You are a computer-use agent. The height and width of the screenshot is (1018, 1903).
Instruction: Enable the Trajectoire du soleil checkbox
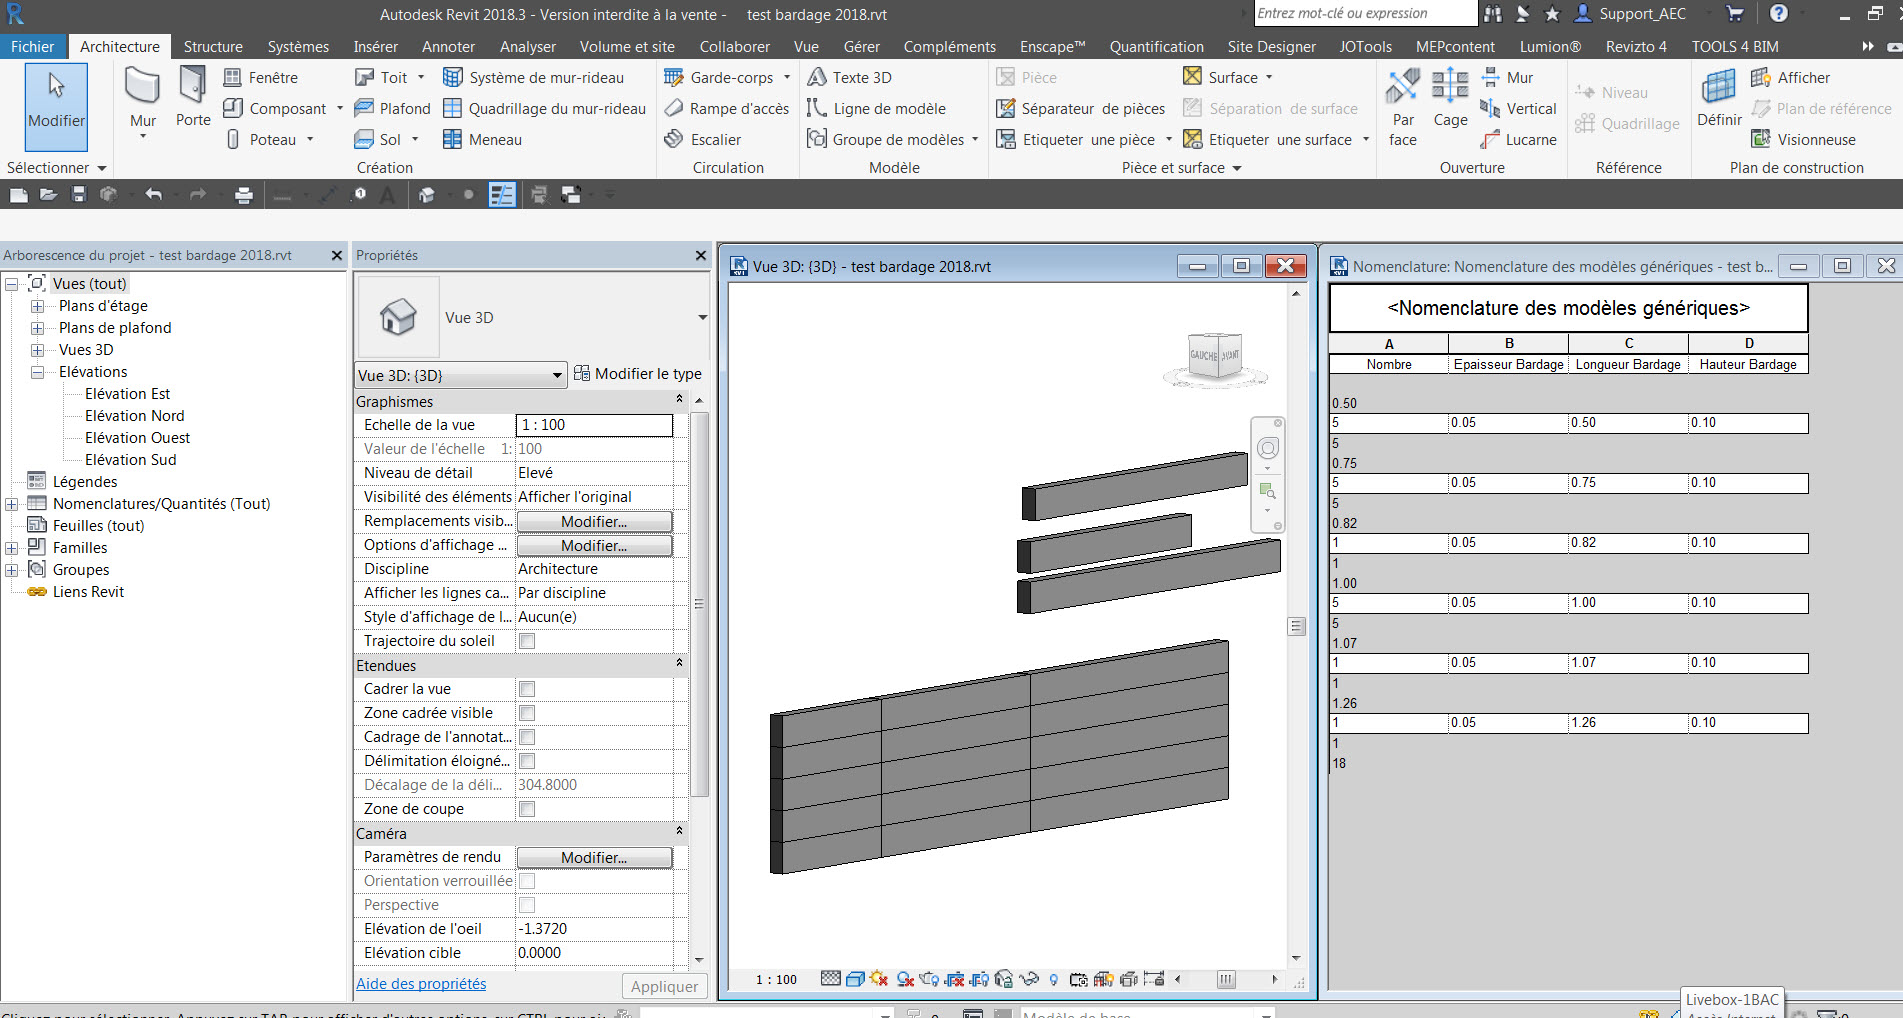527,641
